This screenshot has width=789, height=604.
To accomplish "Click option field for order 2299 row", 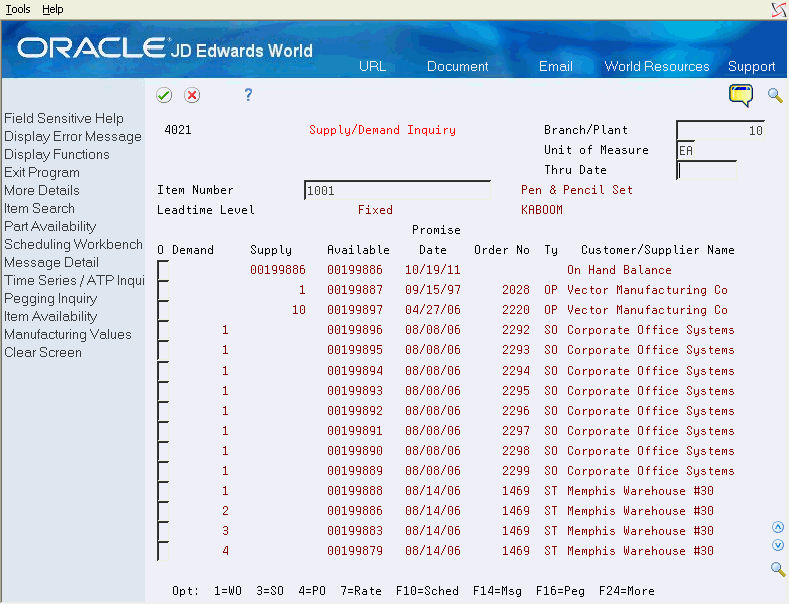I will click(x=163, y=471).
